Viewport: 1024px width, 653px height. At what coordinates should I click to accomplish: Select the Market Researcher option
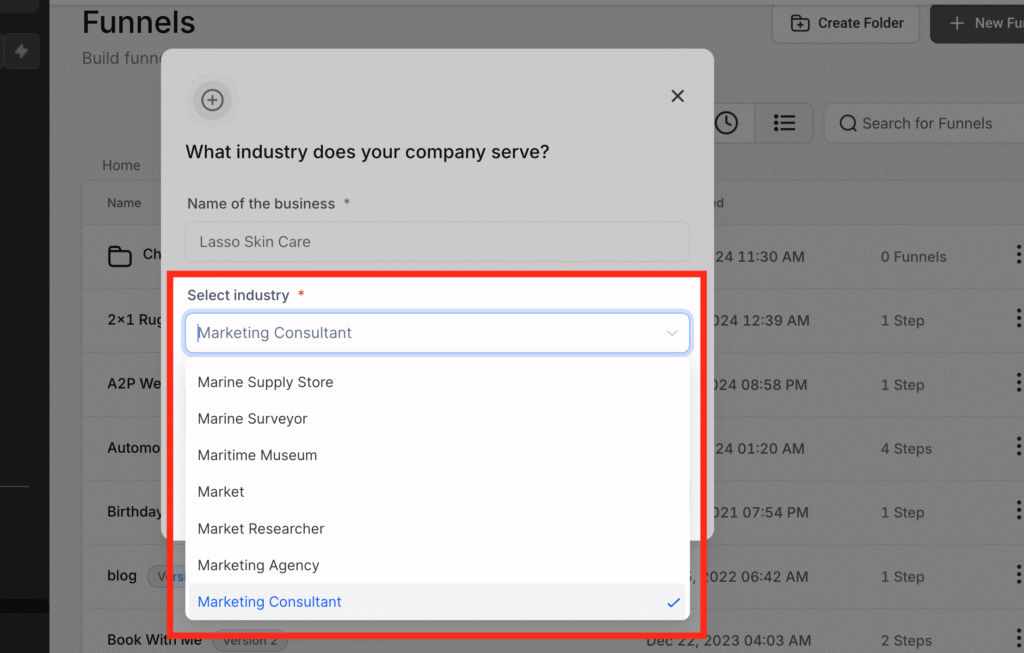pos(261,528)
